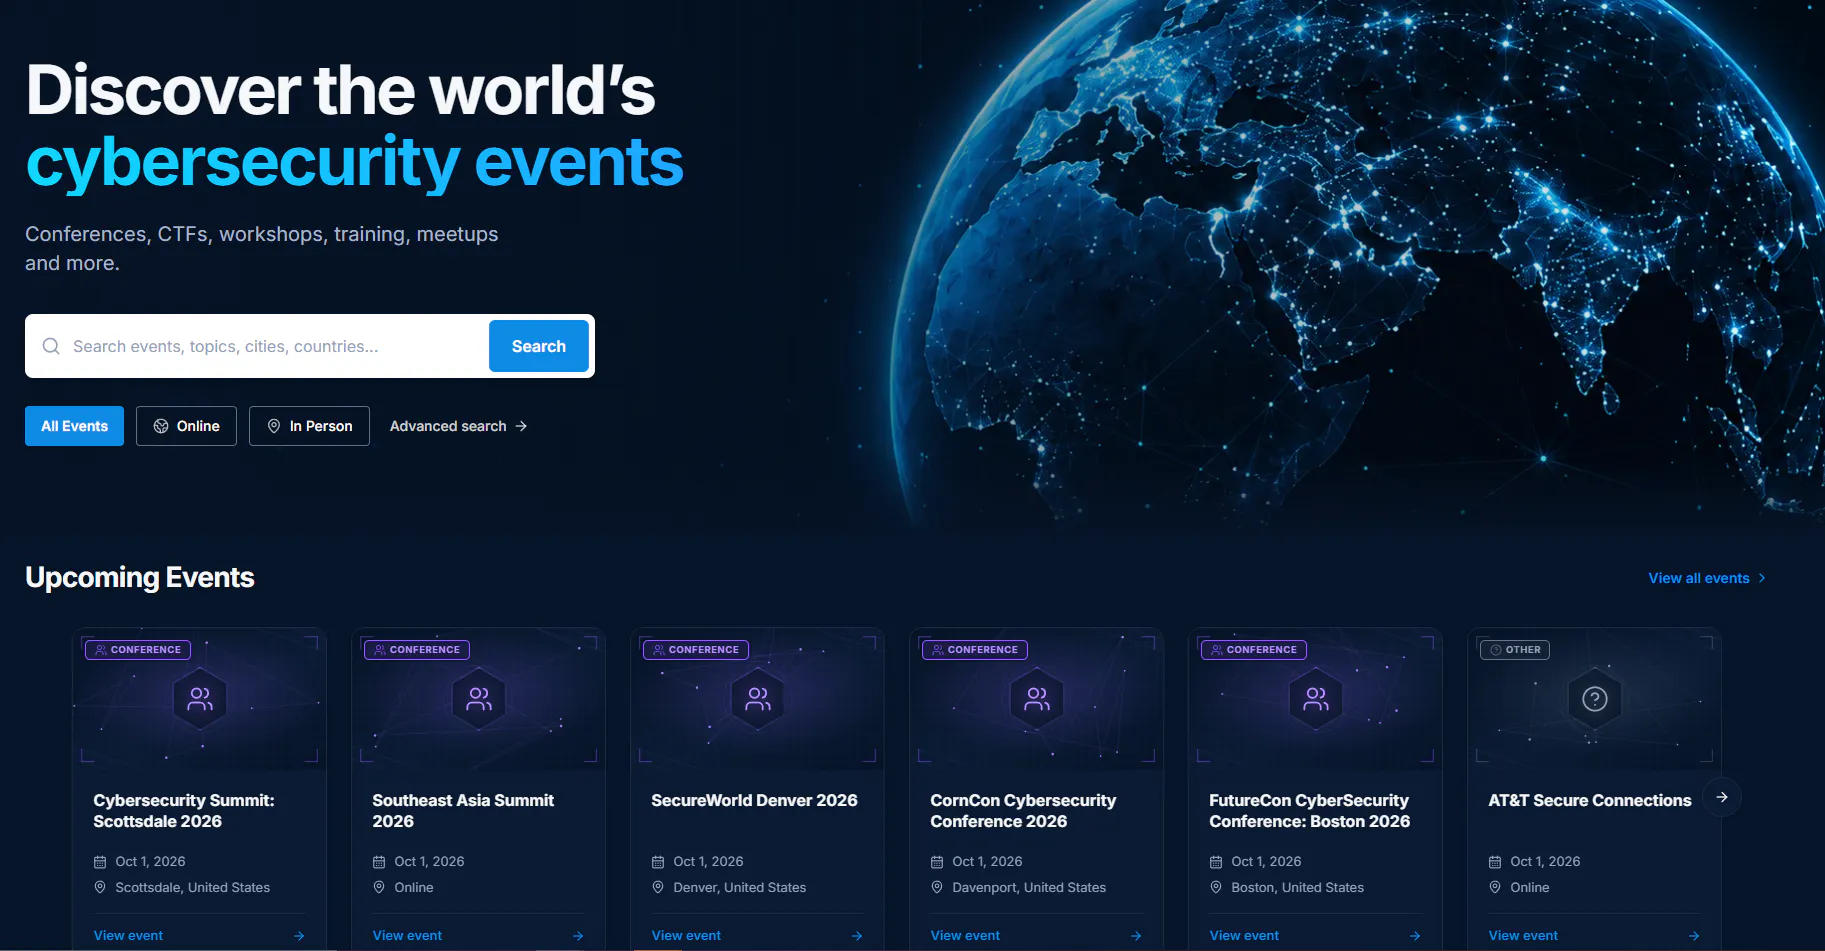Click View event on Scottsdale Summit card
This screenshot has width=1825, height=951.
pyautogui.click(x=128, y=936)
